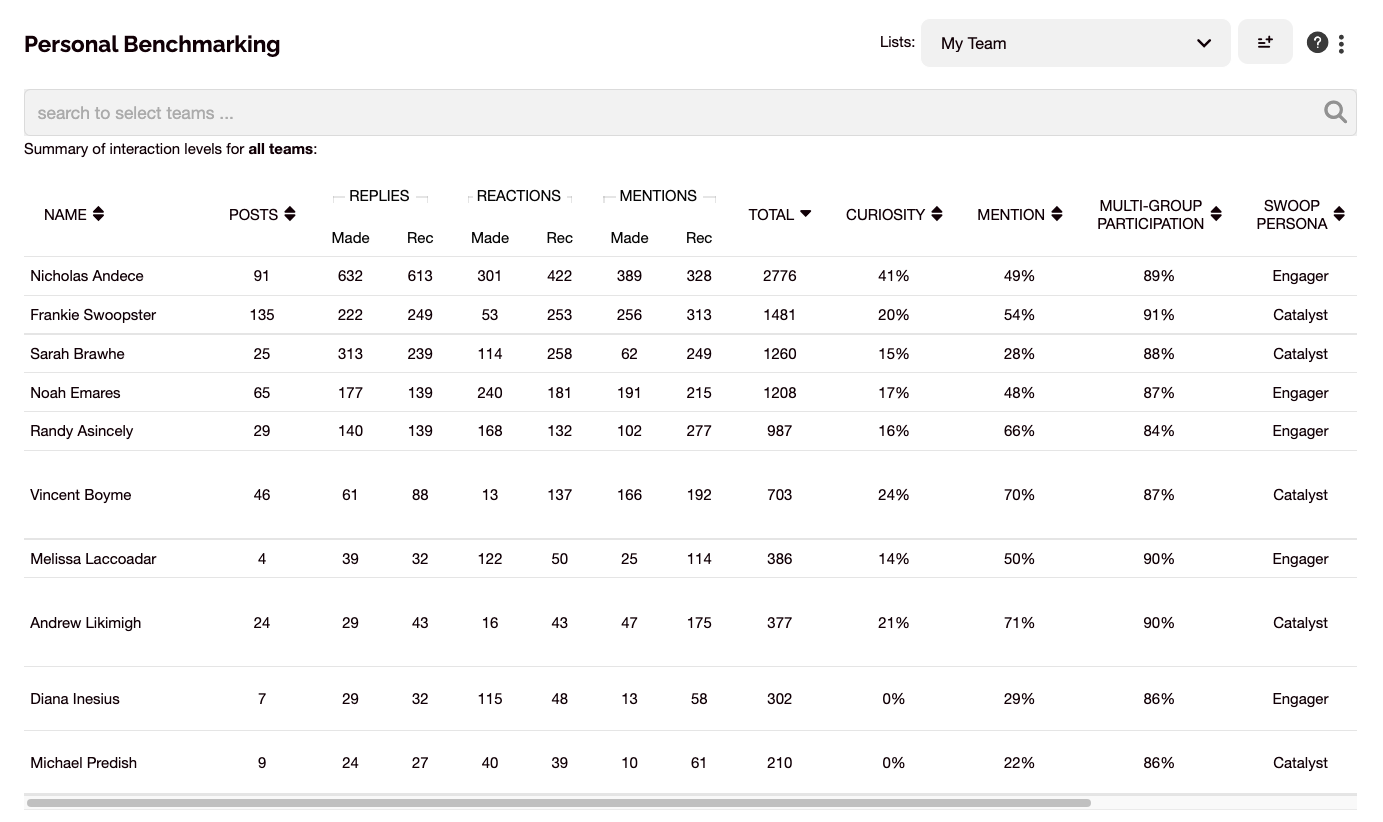
Task: Click the horizontal scrollbar under the table
Action: click(559, 802)
